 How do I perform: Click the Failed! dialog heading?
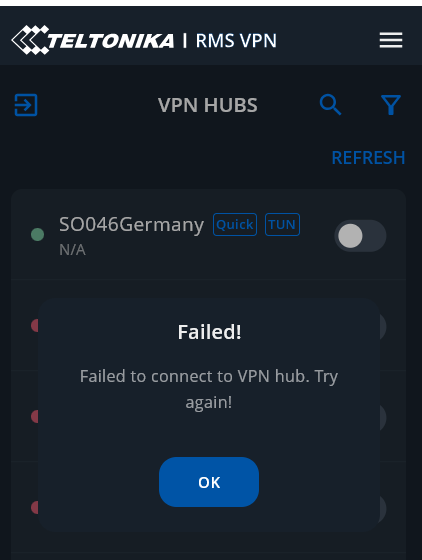coord(210,332)
